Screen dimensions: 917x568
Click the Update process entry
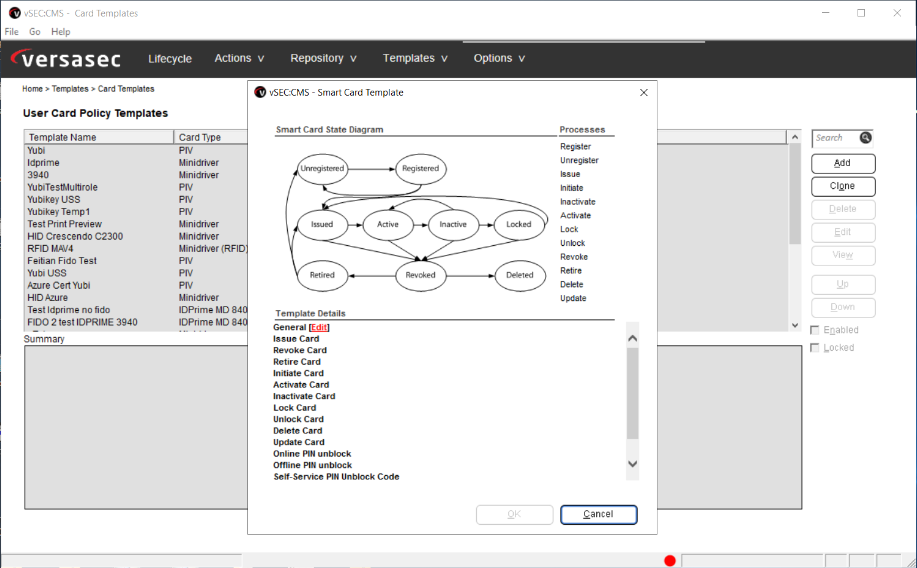click(x=573, y=298)
